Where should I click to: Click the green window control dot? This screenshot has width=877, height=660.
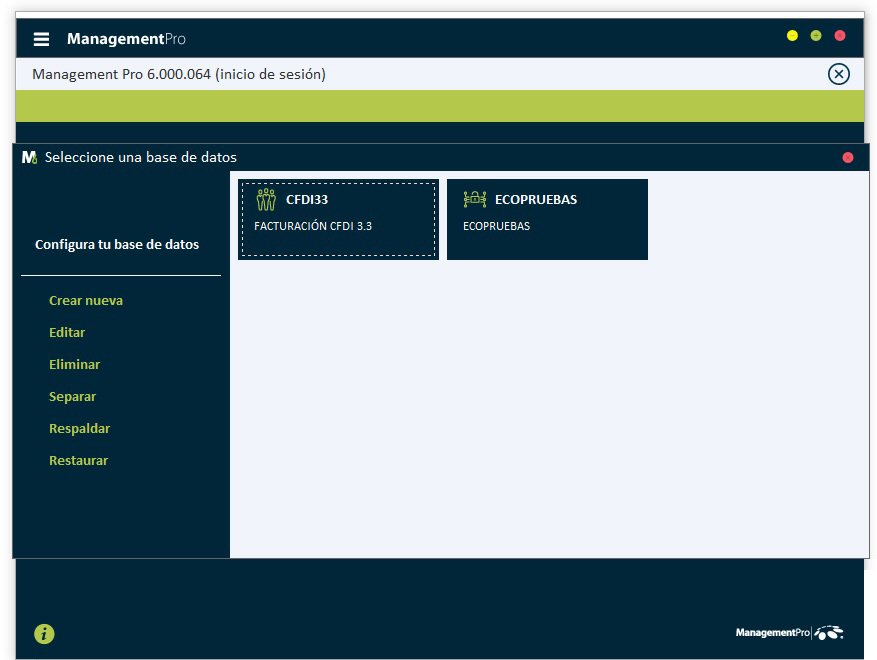click(816, 36)
